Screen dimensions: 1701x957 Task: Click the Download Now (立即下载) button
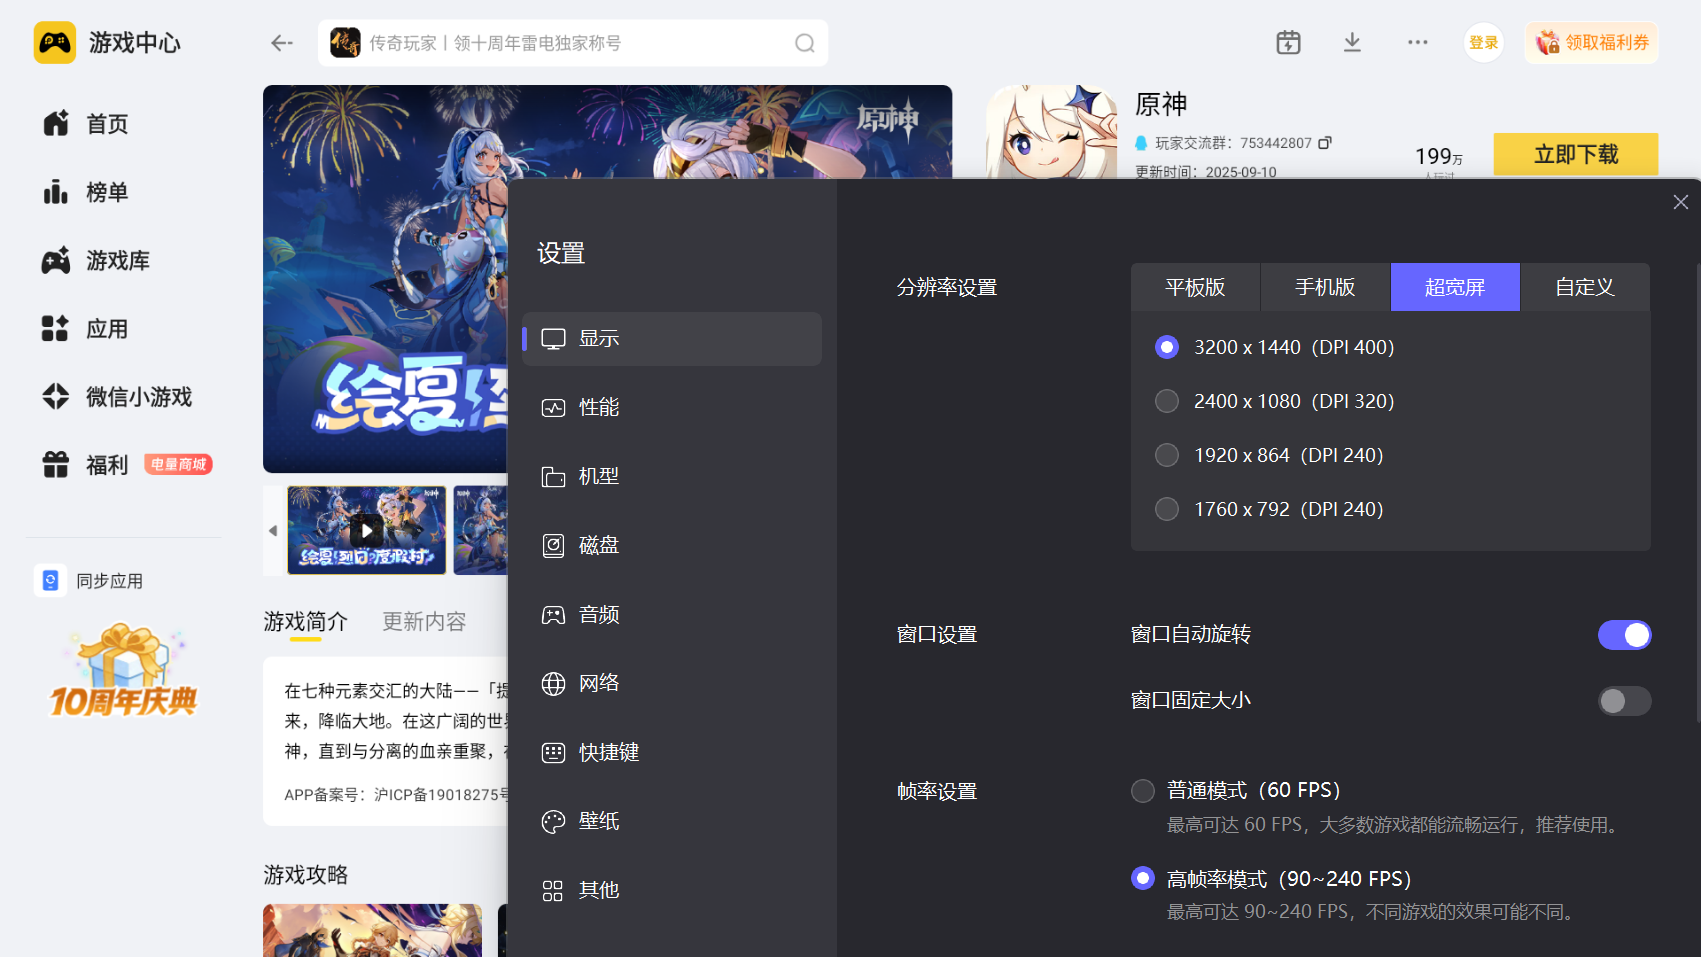pos(1576,154)
